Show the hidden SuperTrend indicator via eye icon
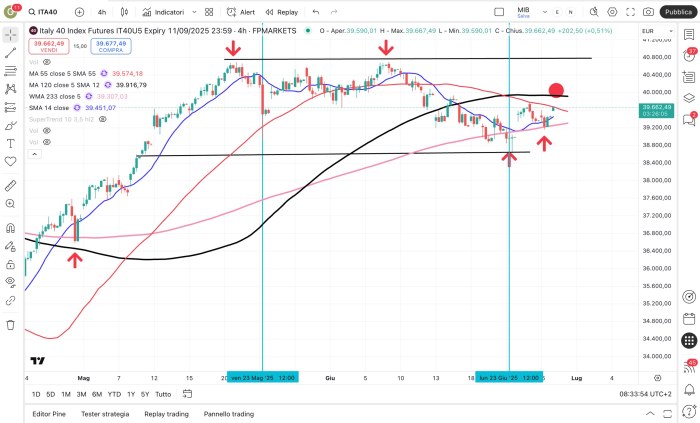 [101, 118]
